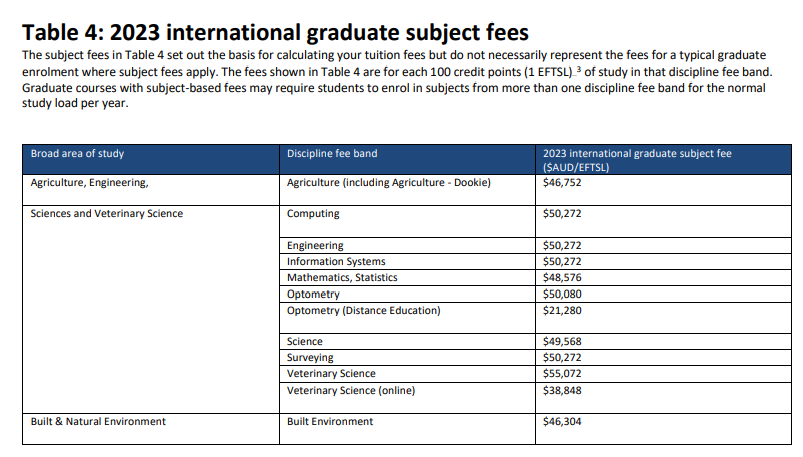The image size is (803, 457).
Task: Click the 'Built Environment' discipline cell
Action: point(329,422)
